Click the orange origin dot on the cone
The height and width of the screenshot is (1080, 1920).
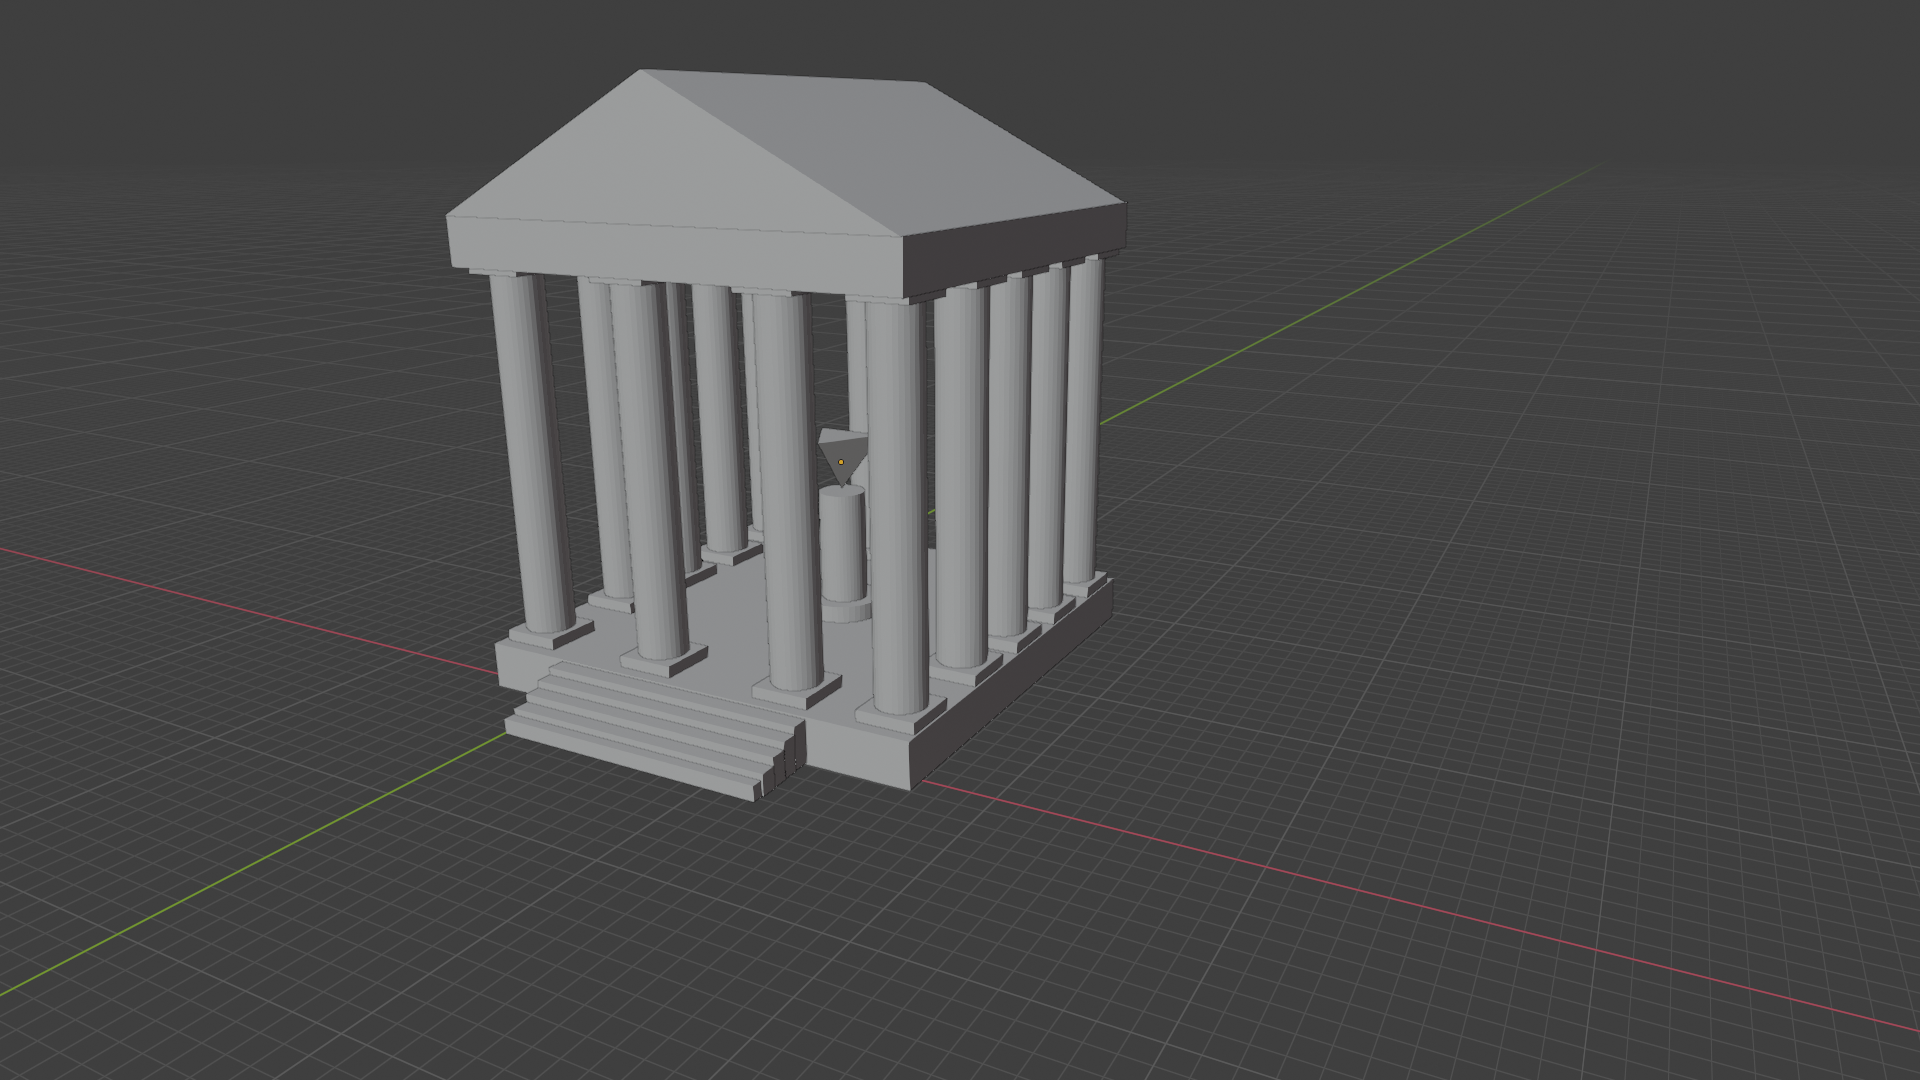(x=841, y=462)
